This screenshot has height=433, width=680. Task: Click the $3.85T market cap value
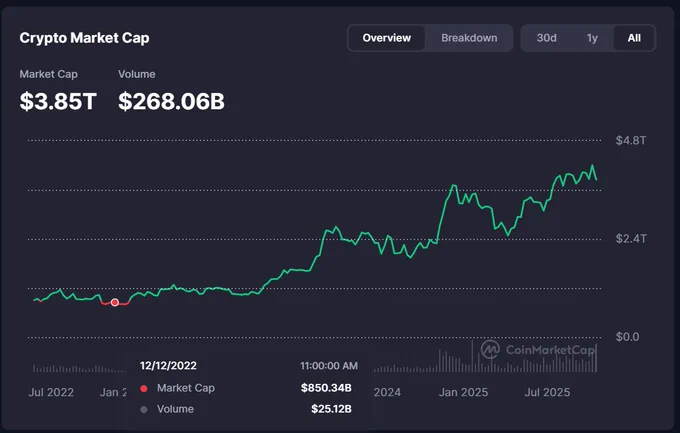pos(58,101)
